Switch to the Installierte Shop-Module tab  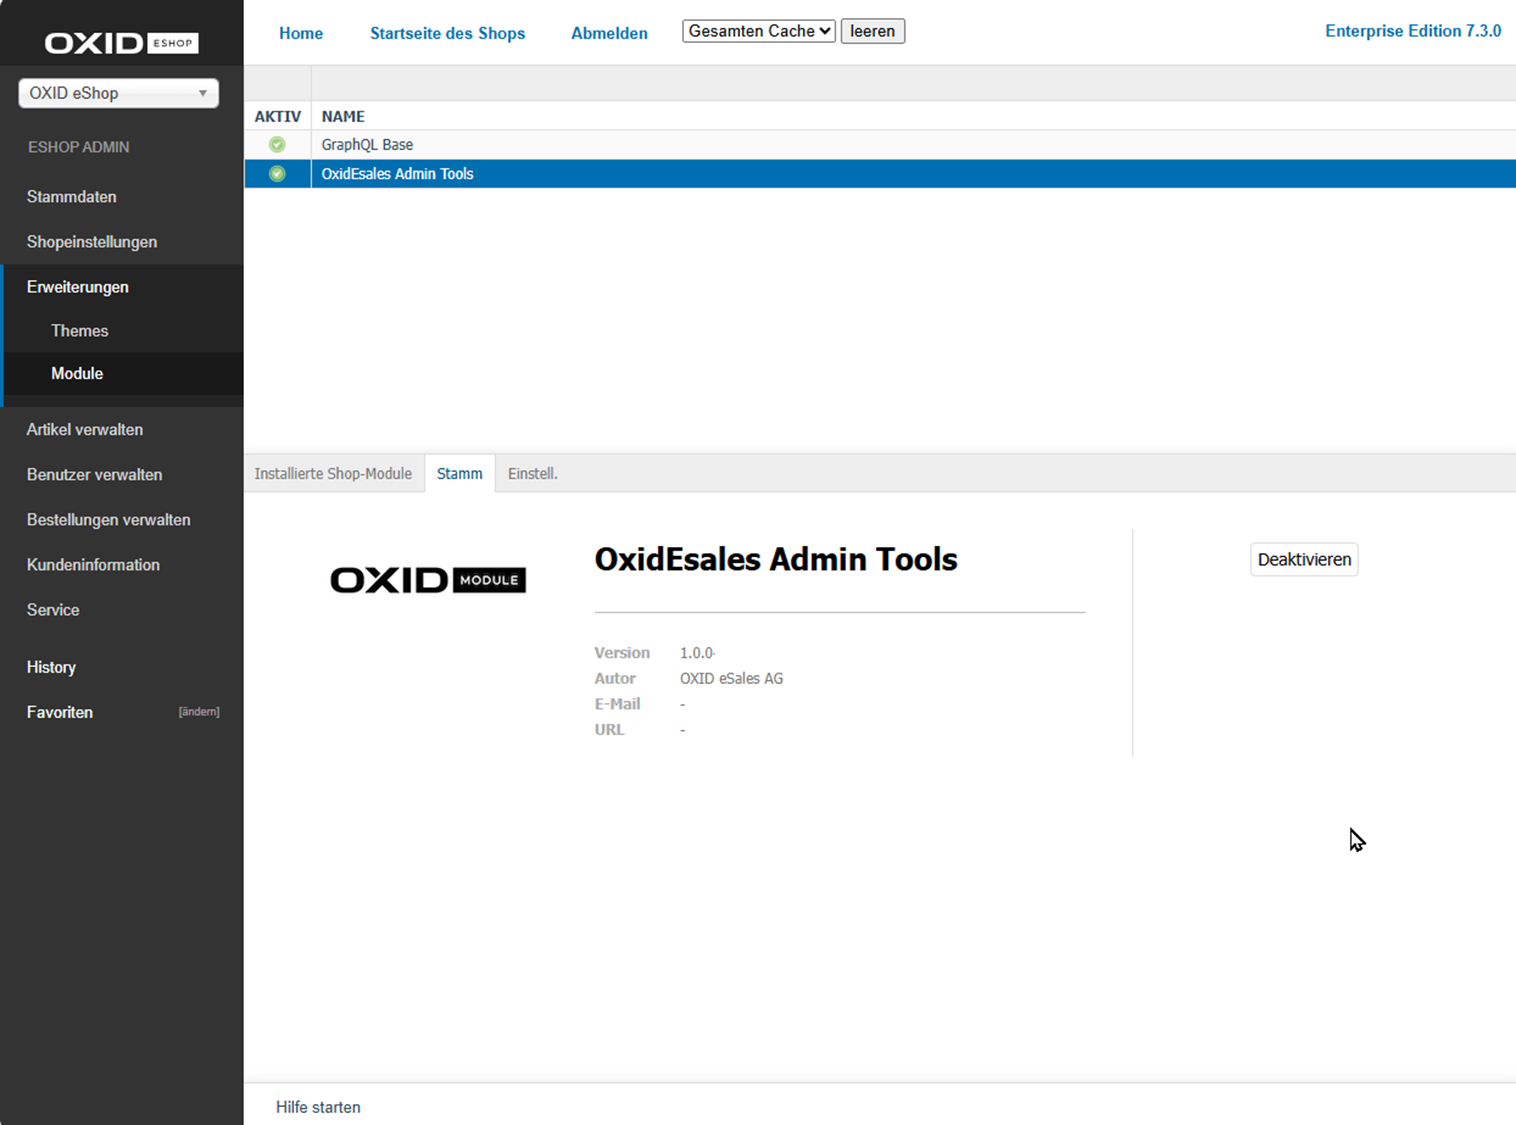(333, 473)
